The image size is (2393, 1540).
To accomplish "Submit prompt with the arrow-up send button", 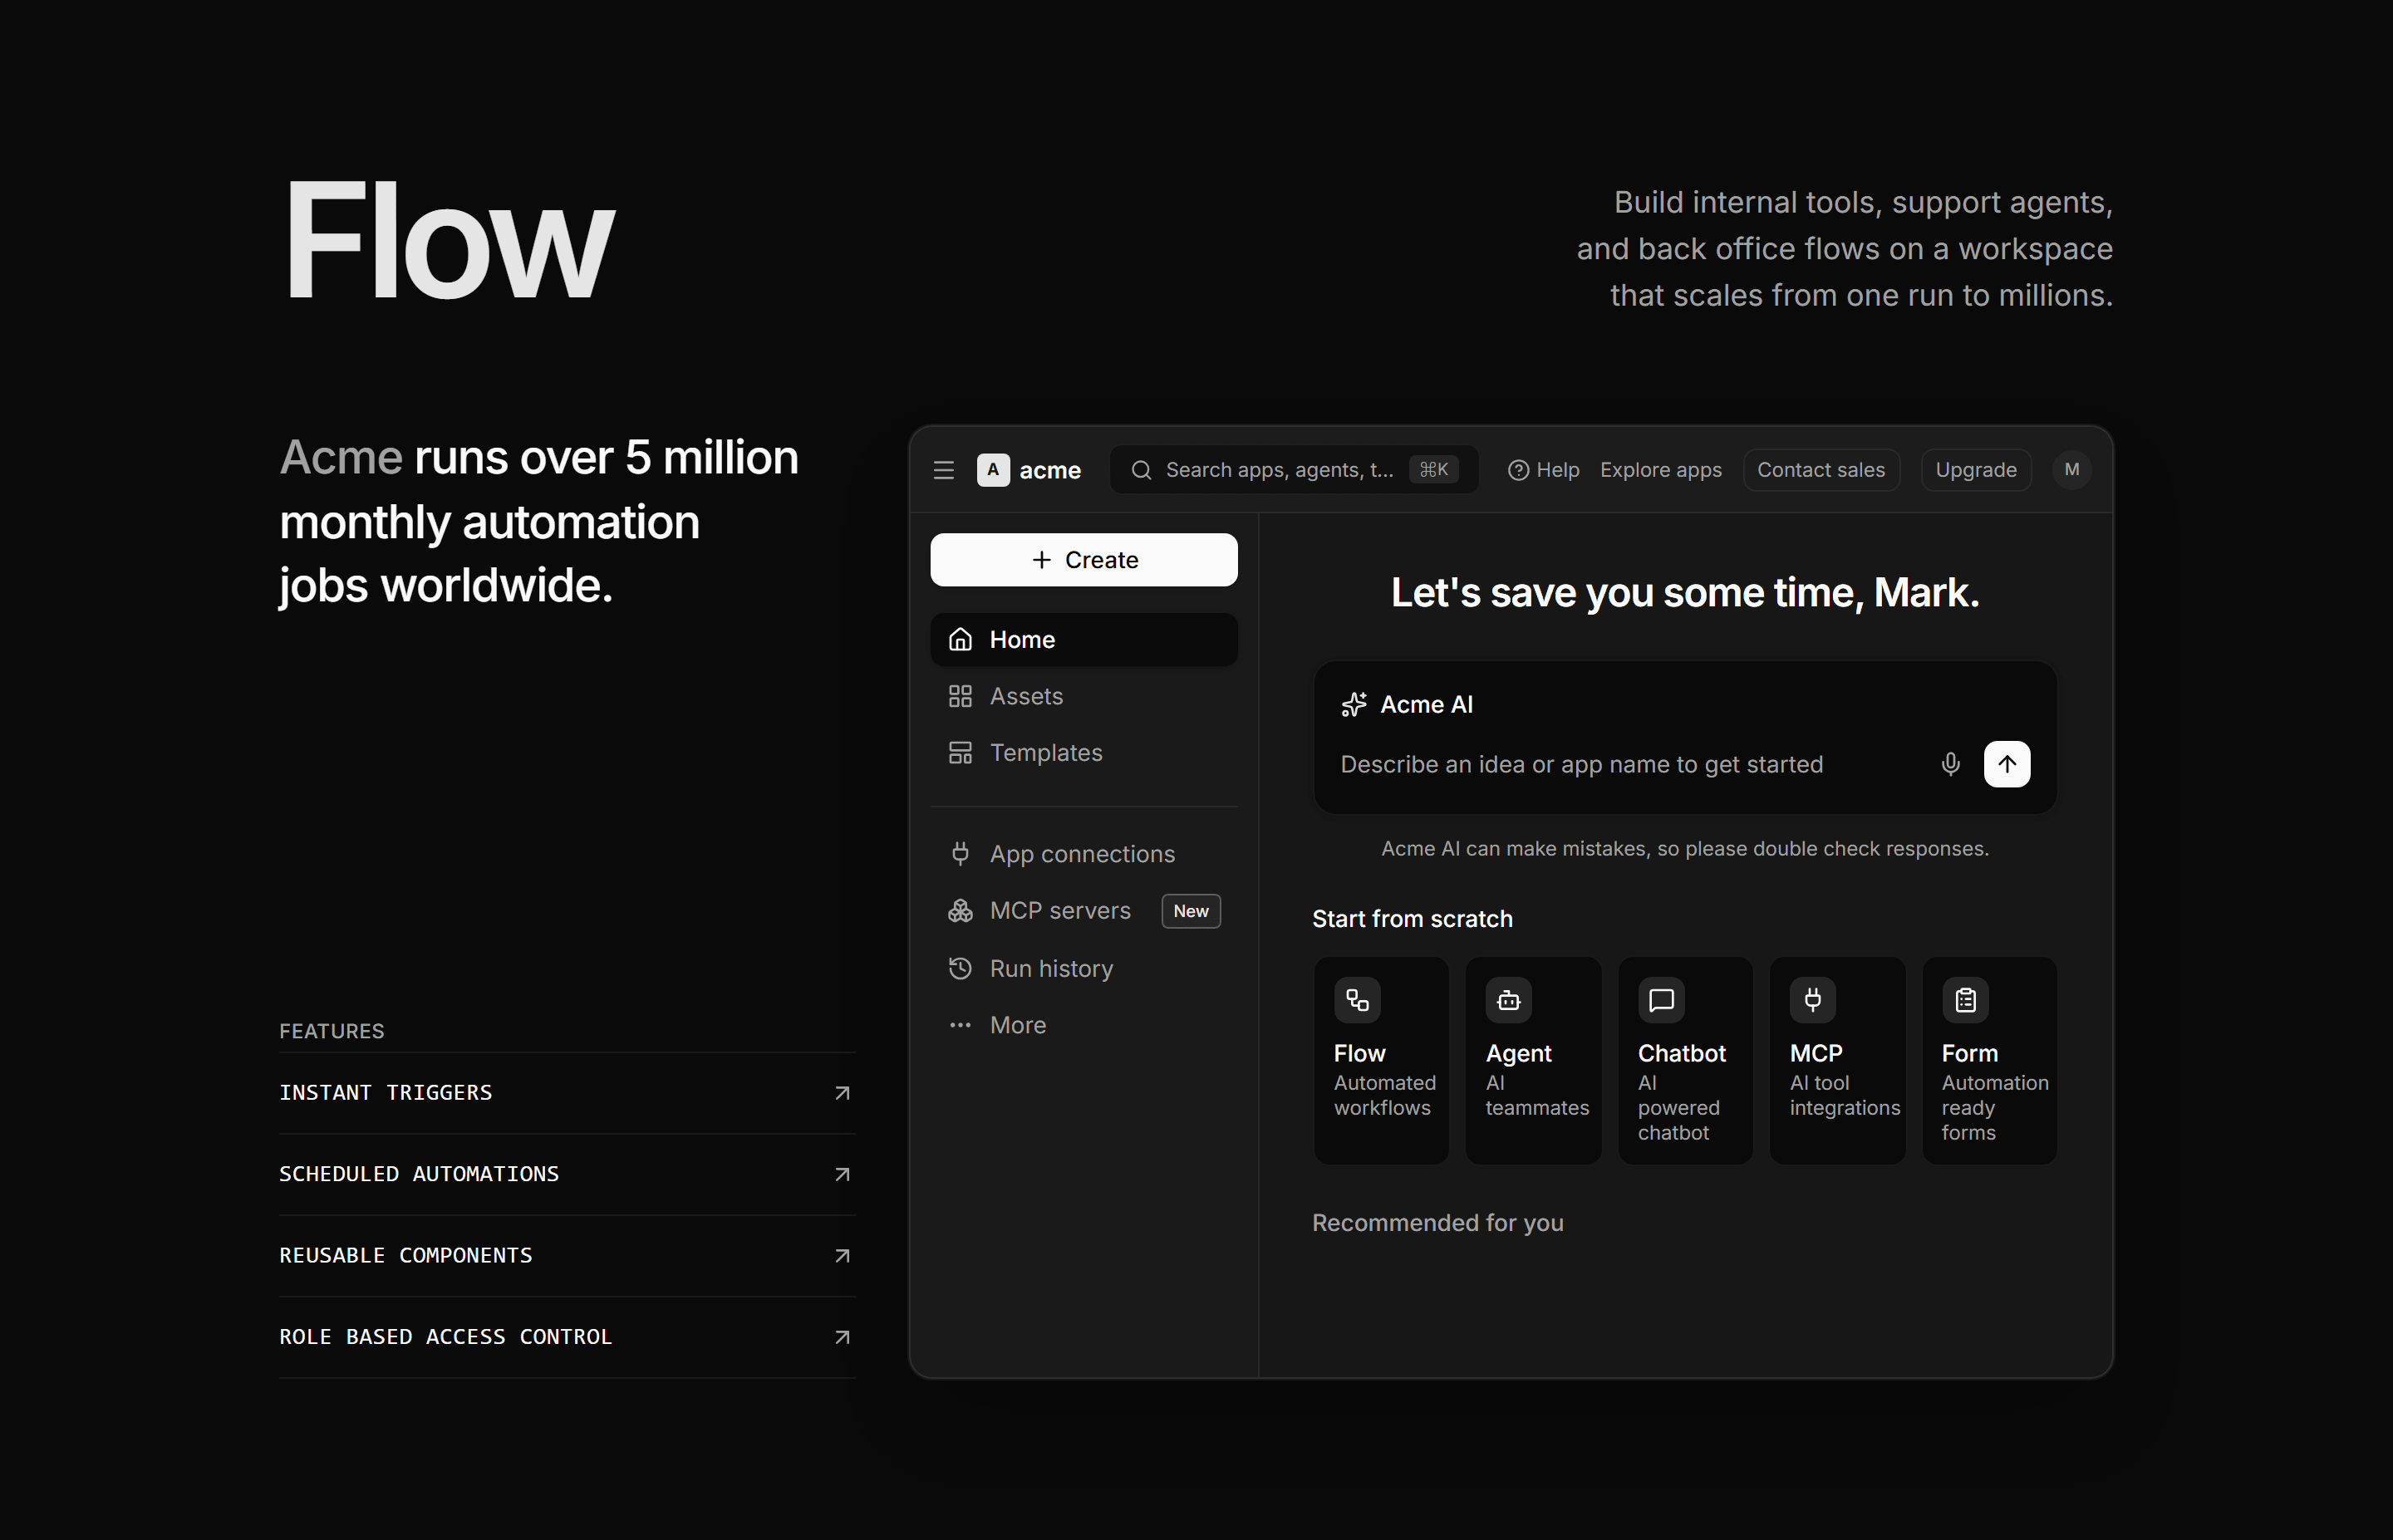I will tap(2006, 765).
